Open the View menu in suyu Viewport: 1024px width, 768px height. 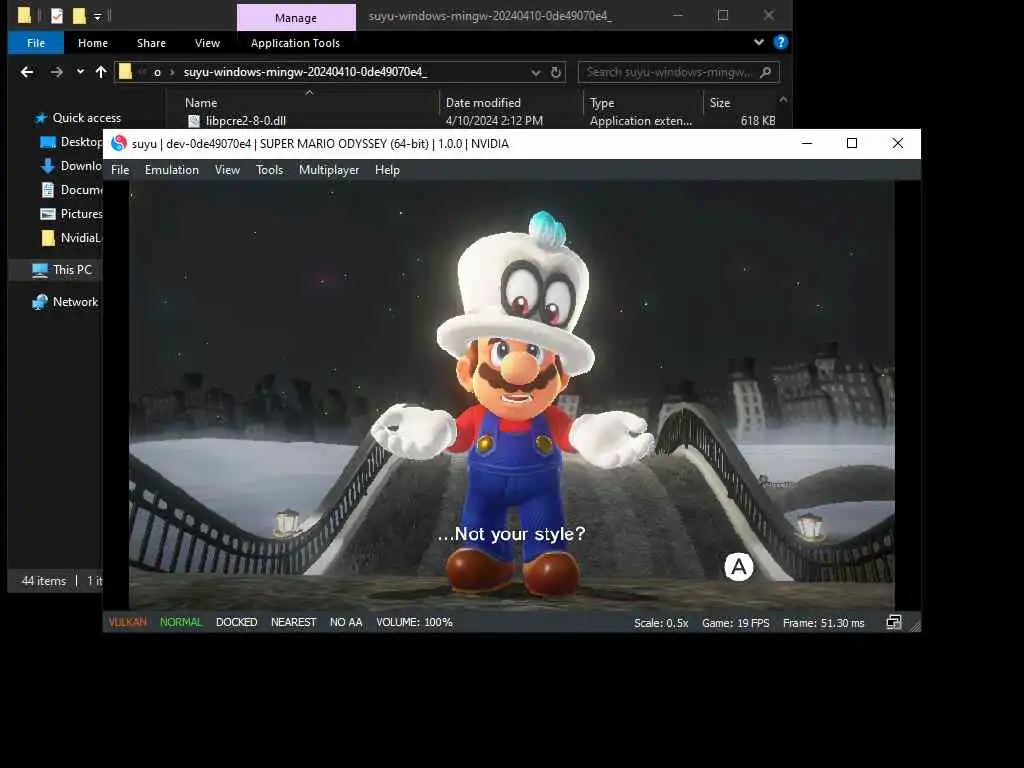[227, 170]
